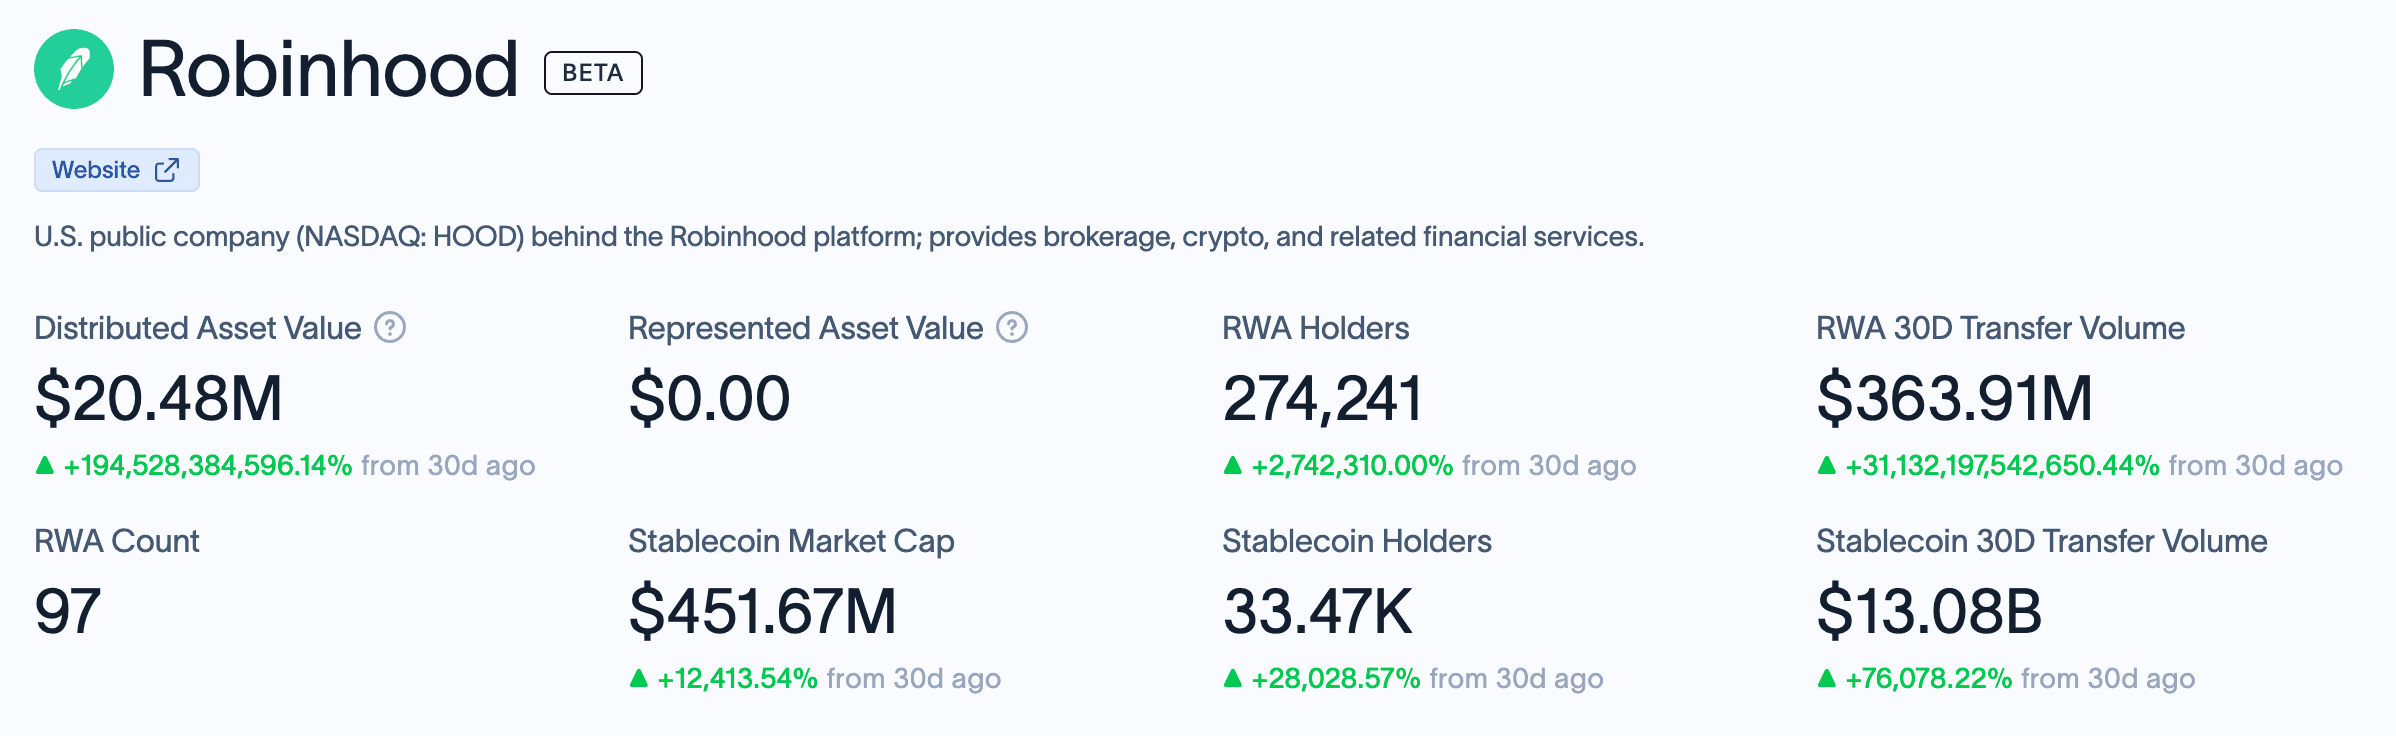Image resolution: width=2396 pixels, height=736 pixels.
Task: Click the Robinhood feather logo
Action: (x=74, y=69)
